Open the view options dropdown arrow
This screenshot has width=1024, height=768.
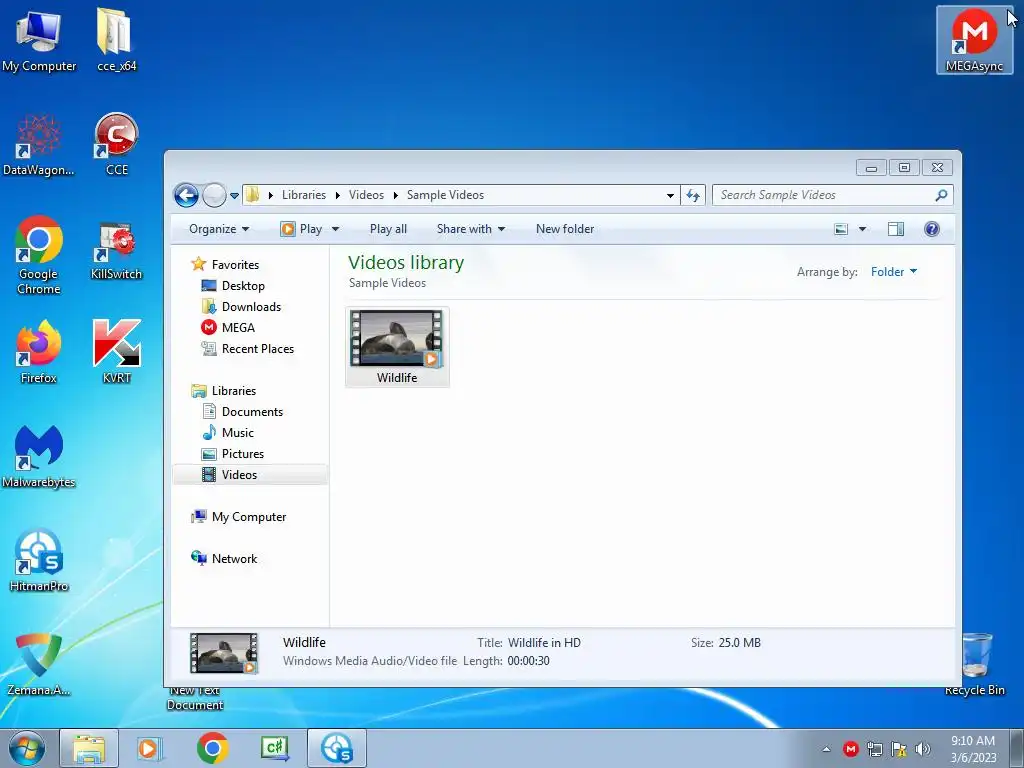pyautogui.click(x=862, y=229)
